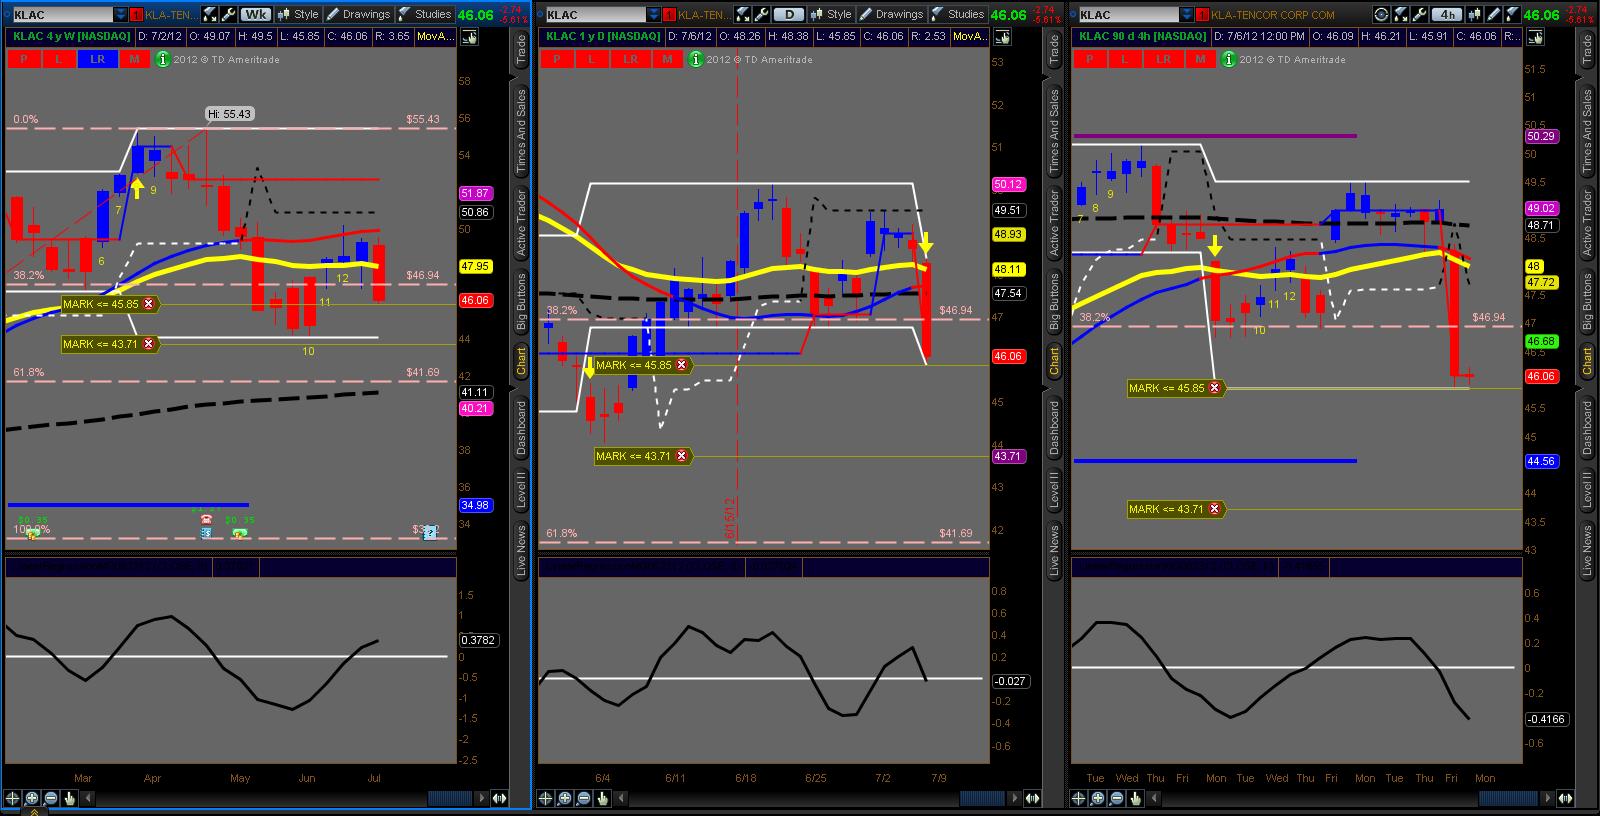This screenshot has width=1600, height=816.
Task: Open chart settings wrench in weekly chart
Action: click(x=227, y=14)
